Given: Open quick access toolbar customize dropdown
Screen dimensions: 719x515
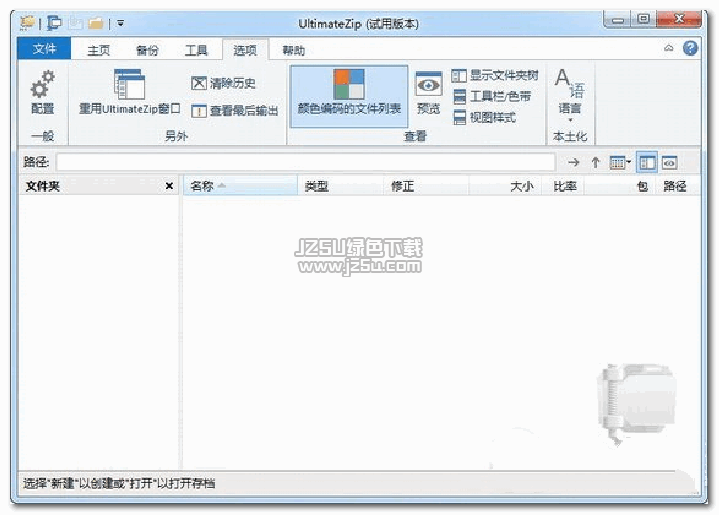Looking at the screenshot, I should point(120,22).
